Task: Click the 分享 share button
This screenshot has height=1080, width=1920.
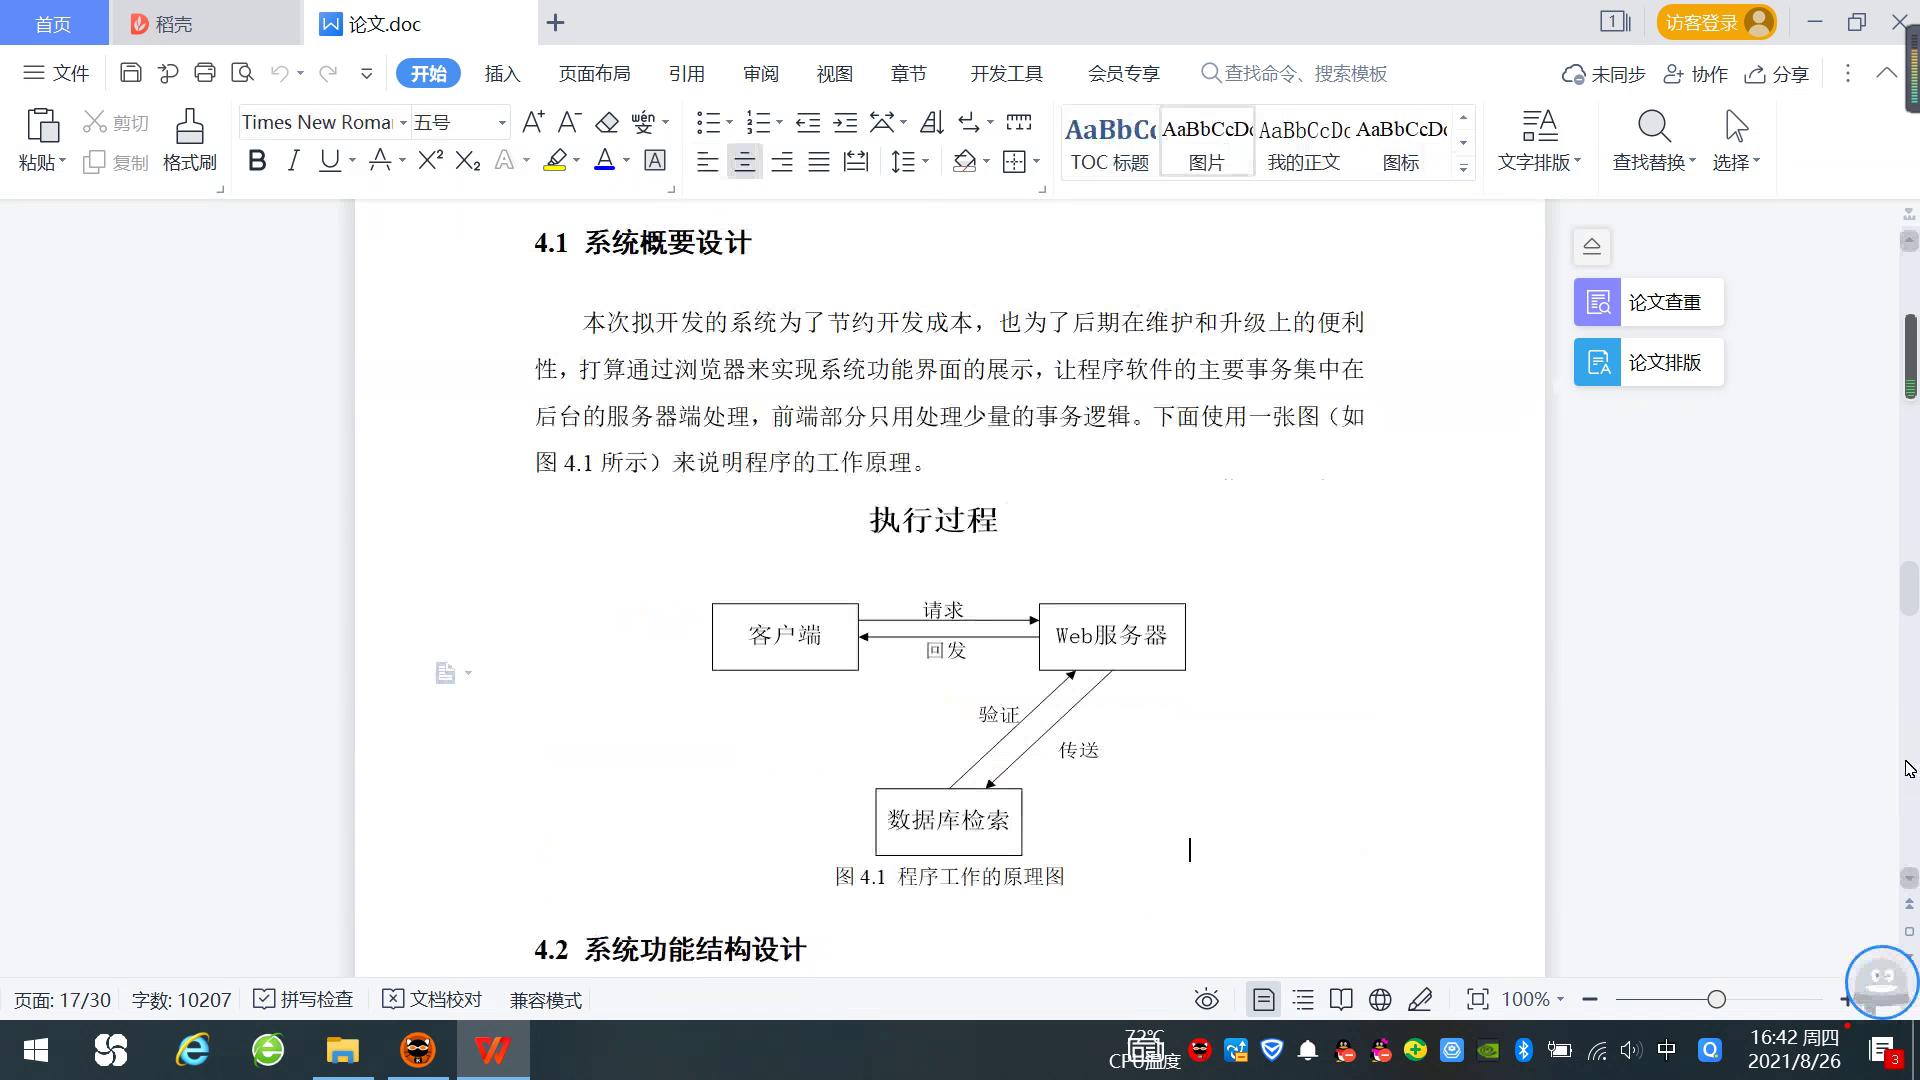Action: pyautogui.click(x=1777, y=73)
